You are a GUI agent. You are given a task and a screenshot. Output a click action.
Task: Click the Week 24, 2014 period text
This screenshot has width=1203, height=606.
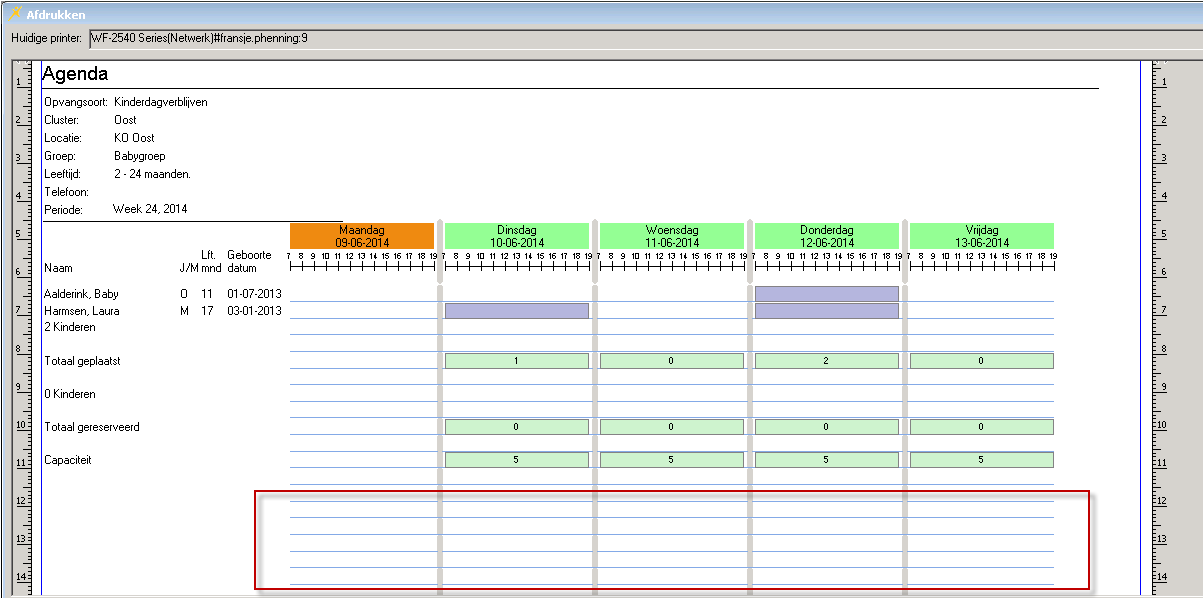150,210
